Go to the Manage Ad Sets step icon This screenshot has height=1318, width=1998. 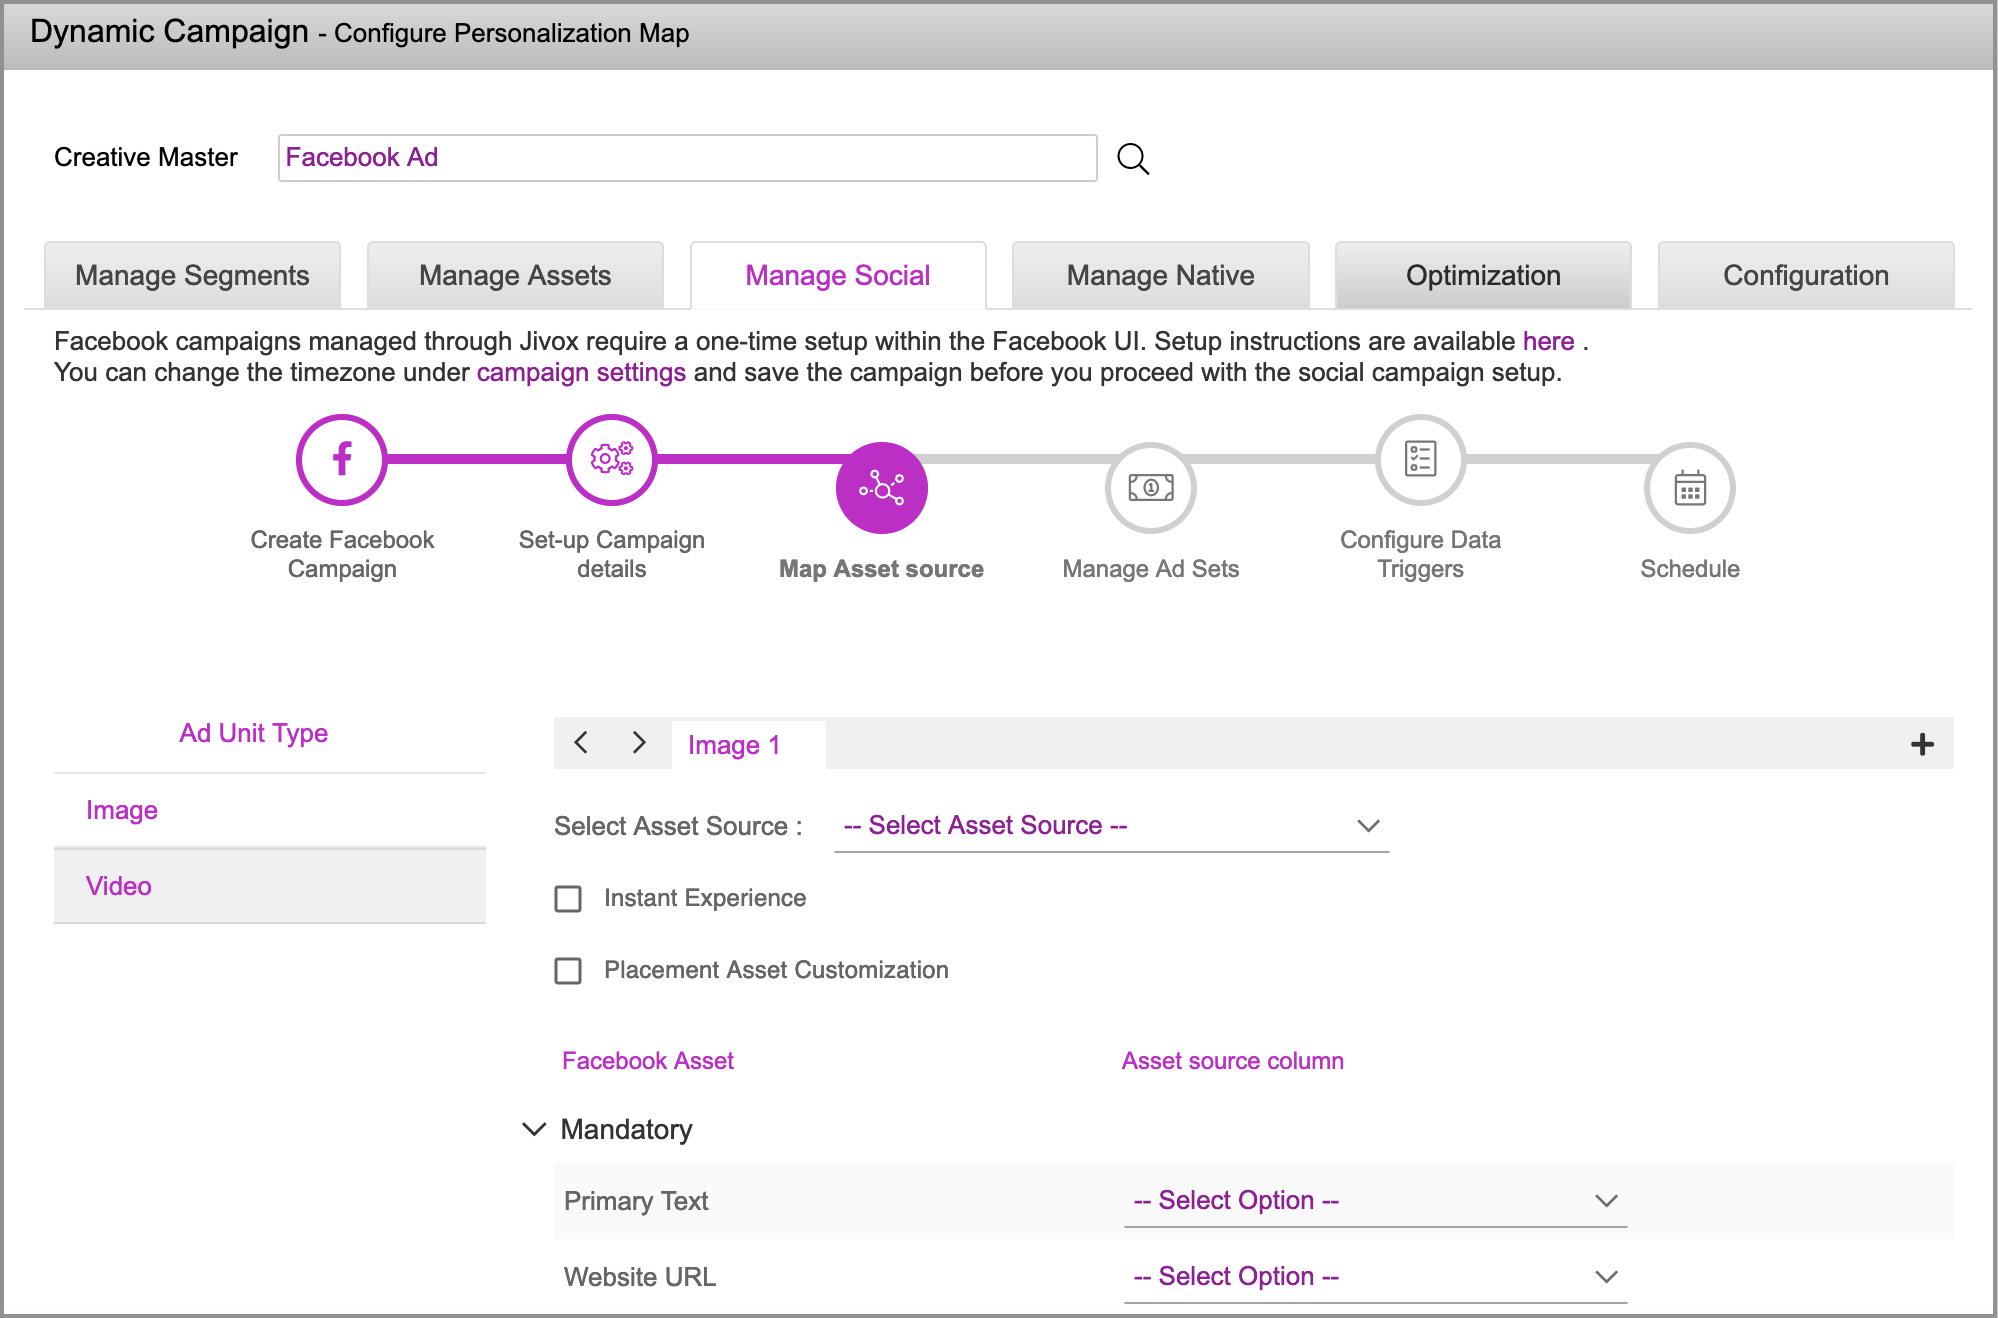[1151, 488]
